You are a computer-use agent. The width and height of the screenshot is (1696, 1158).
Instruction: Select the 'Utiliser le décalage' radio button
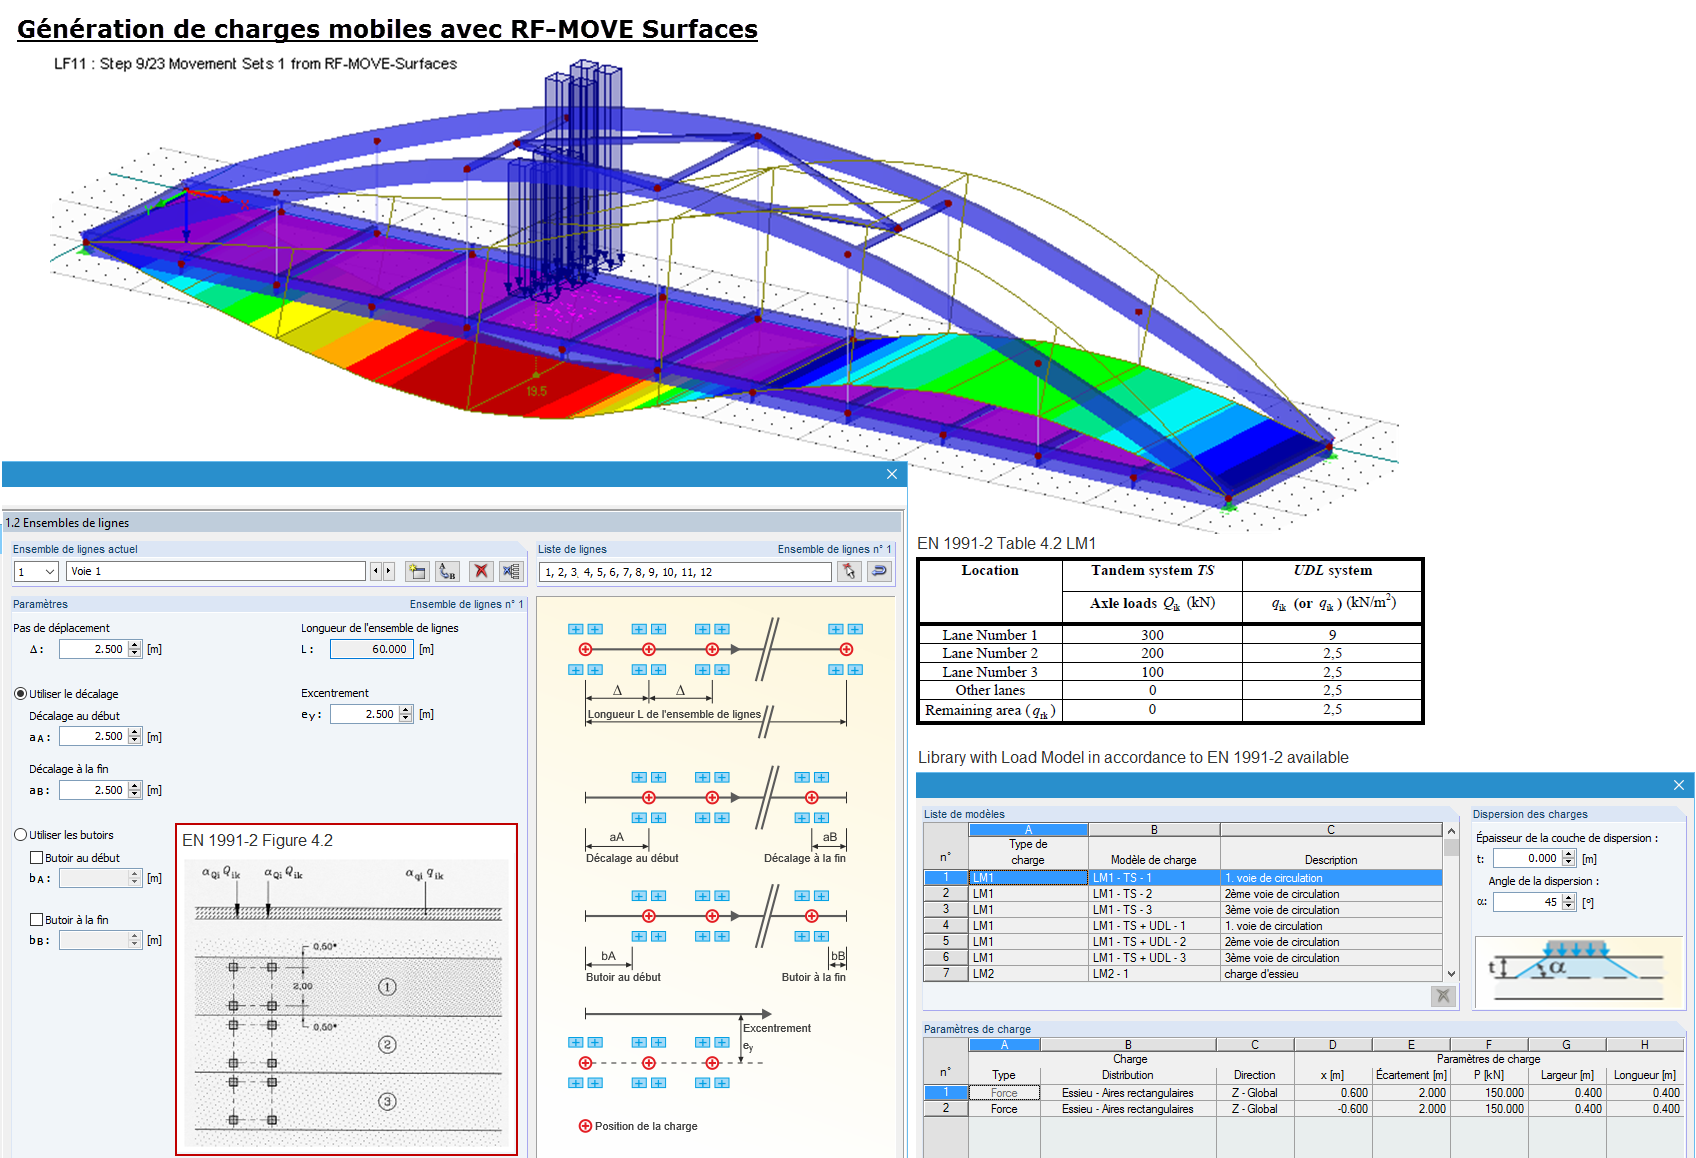click(20, 694)
